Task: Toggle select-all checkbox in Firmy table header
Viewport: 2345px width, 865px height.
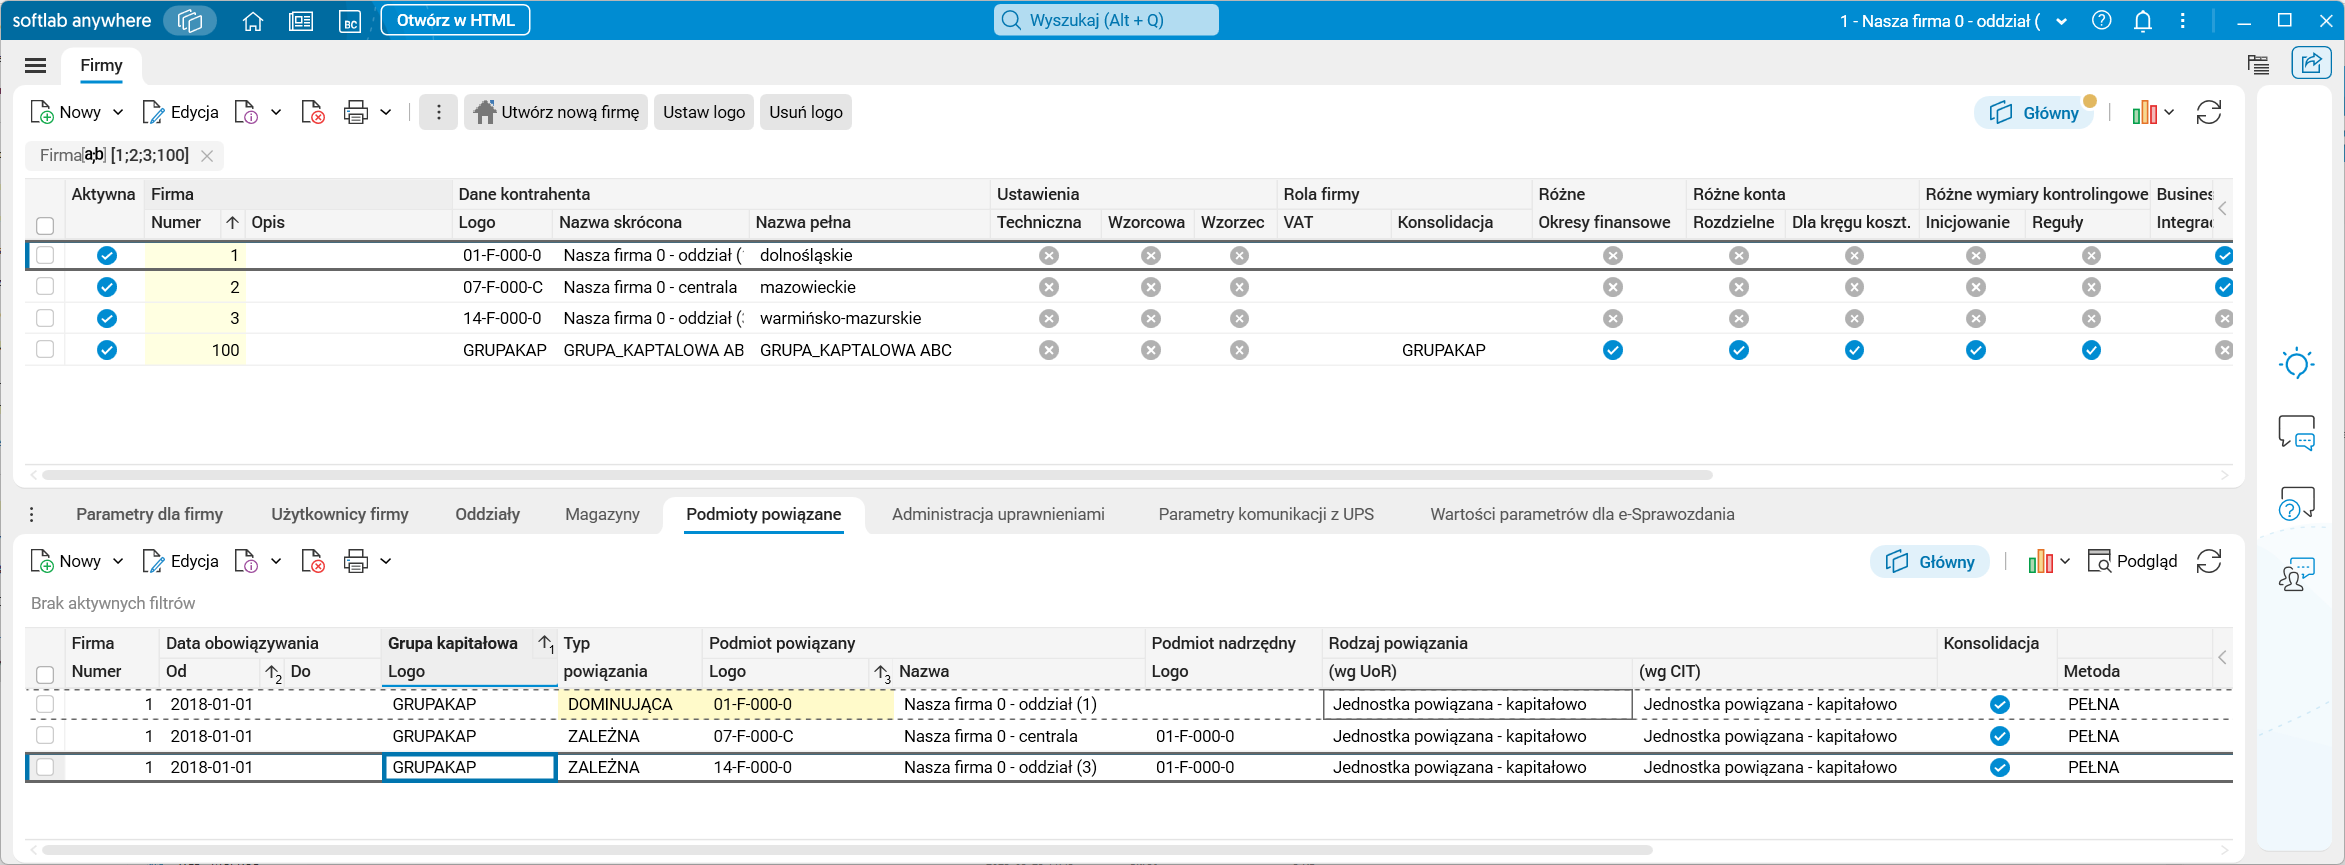Action: tap(45, 225)
